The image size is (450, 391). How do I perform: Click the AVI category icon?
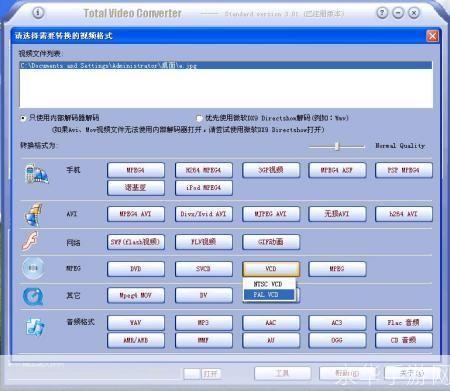coord(34,214)
